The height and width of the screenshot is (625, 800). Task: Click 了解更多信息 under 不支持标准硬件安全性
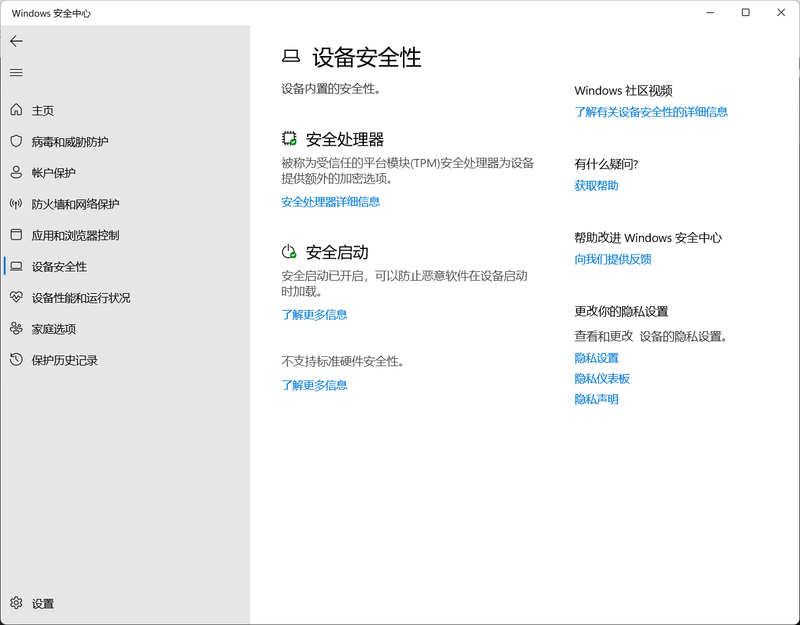(314, 385)
